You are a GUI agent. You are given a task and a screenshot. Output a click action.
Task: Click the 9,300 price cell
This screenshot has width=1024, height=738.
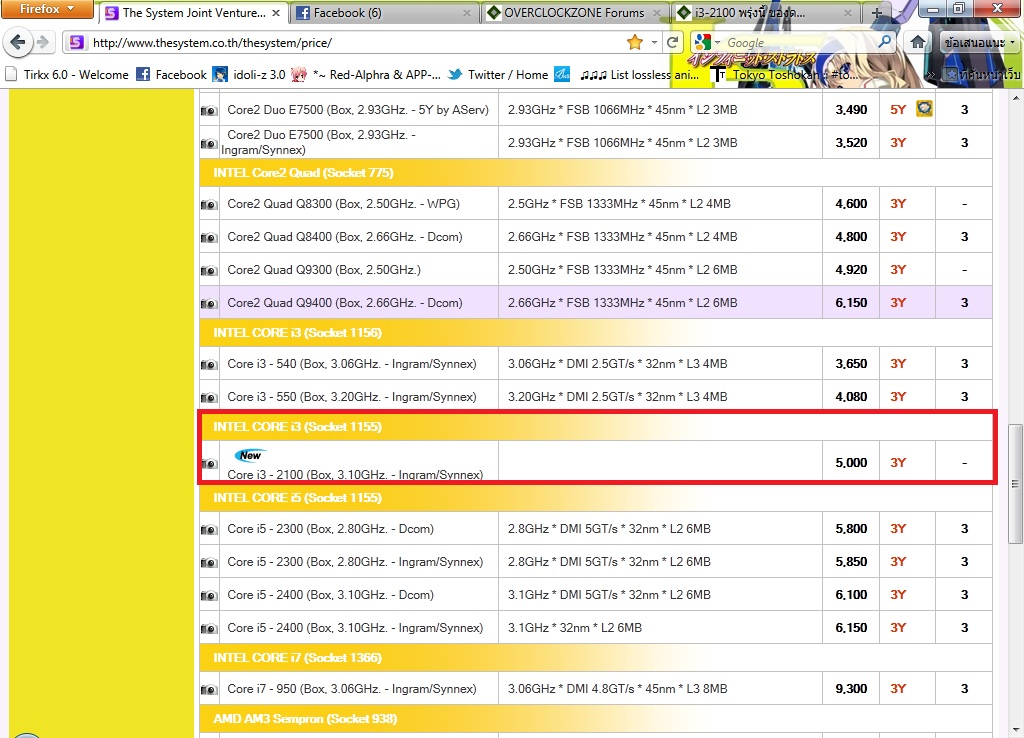851,689
